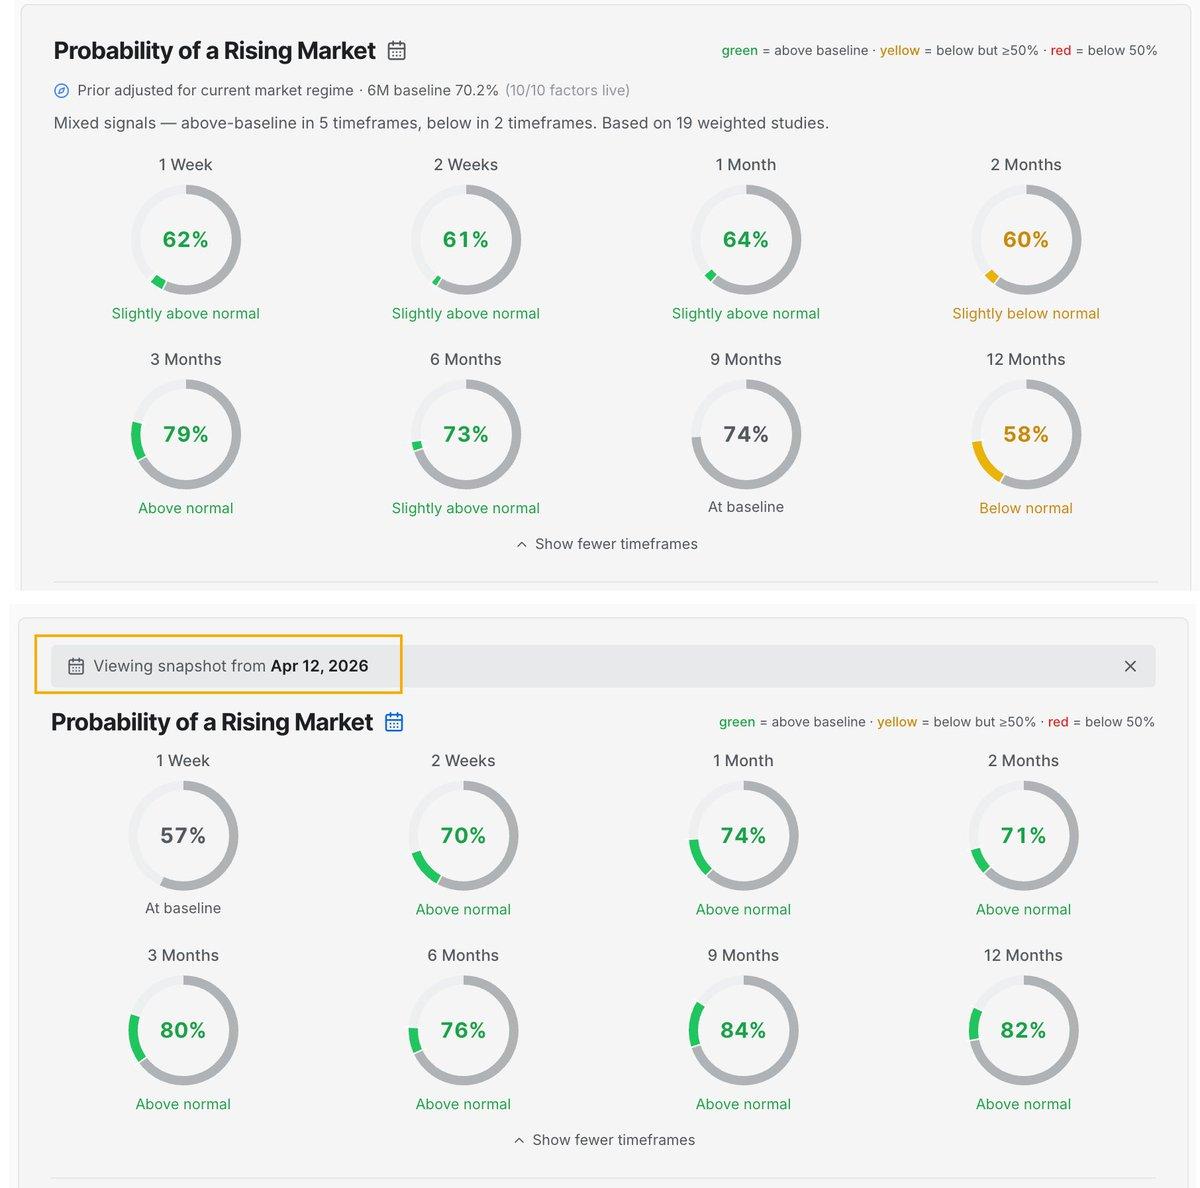Open the calendar icon beside the top panel title
The width and height of the screenshot is (1200, 1188).
tap(396, 50)
